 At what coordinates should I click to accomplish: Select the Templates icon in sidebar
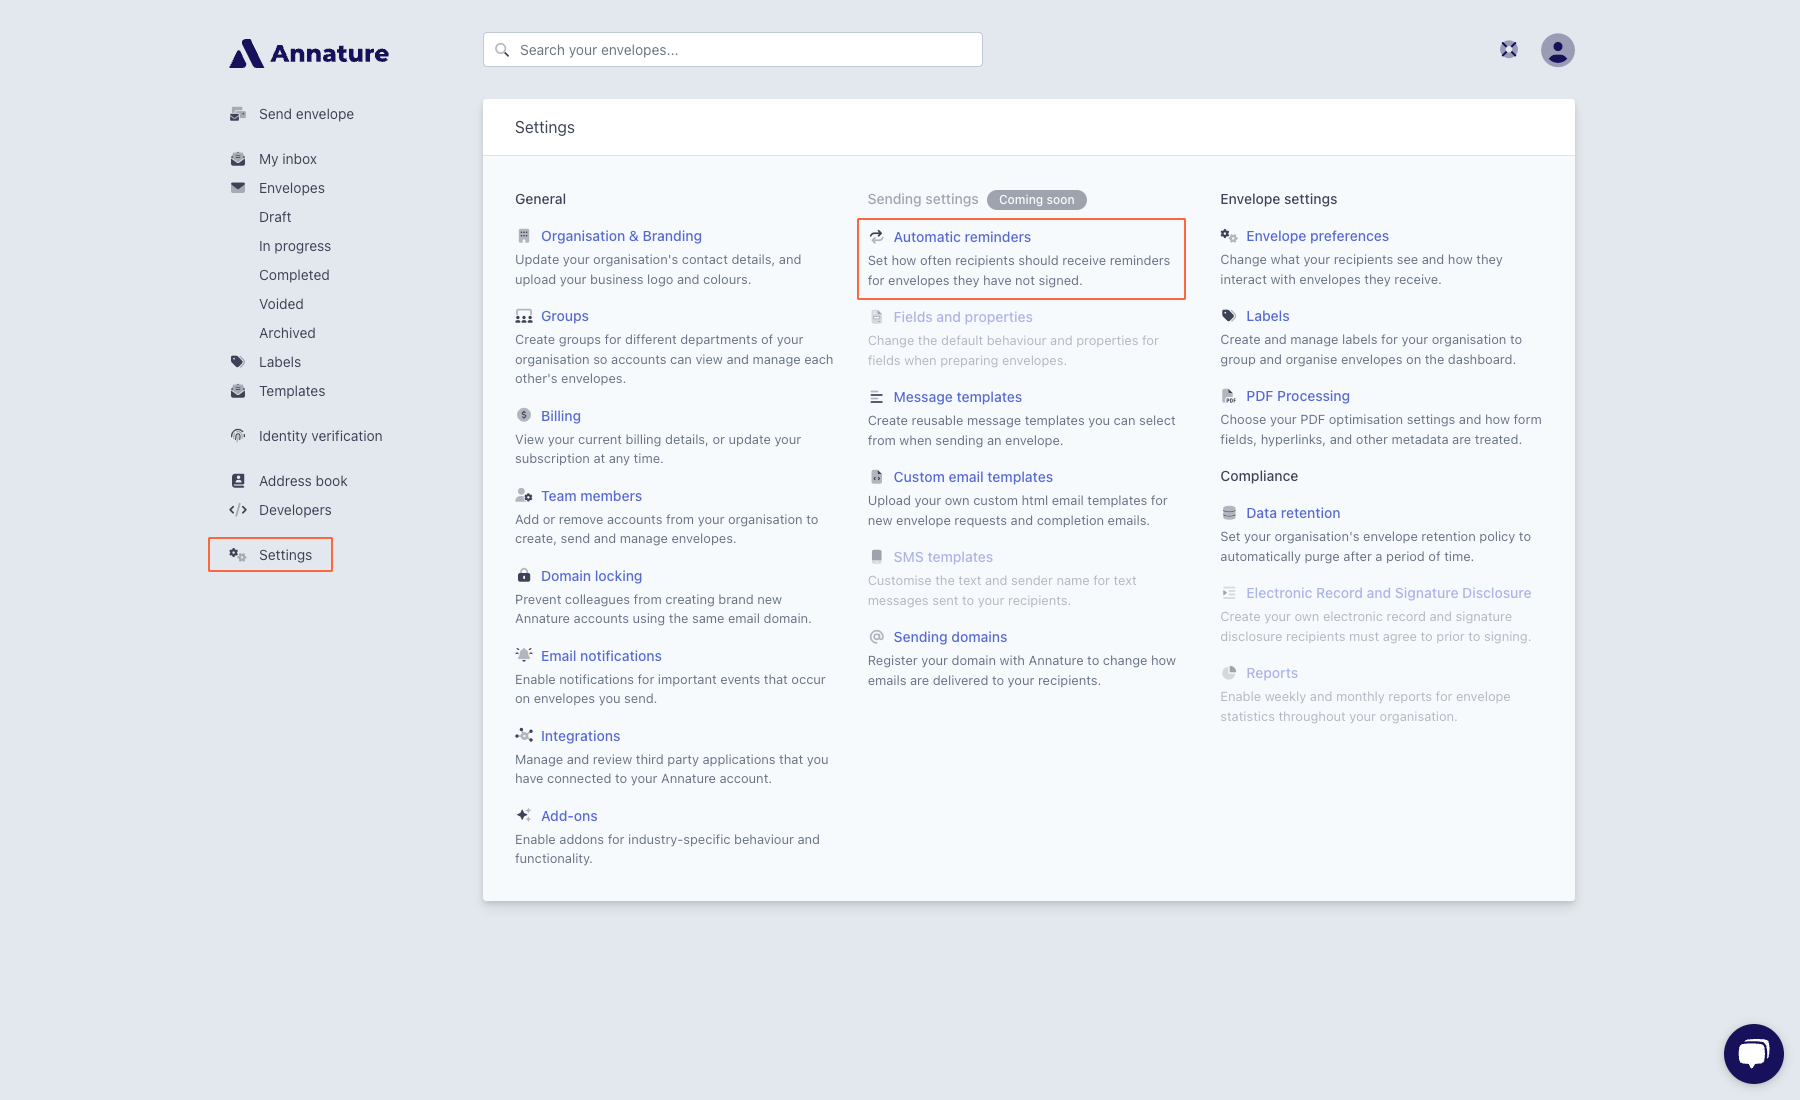[238, 391]
